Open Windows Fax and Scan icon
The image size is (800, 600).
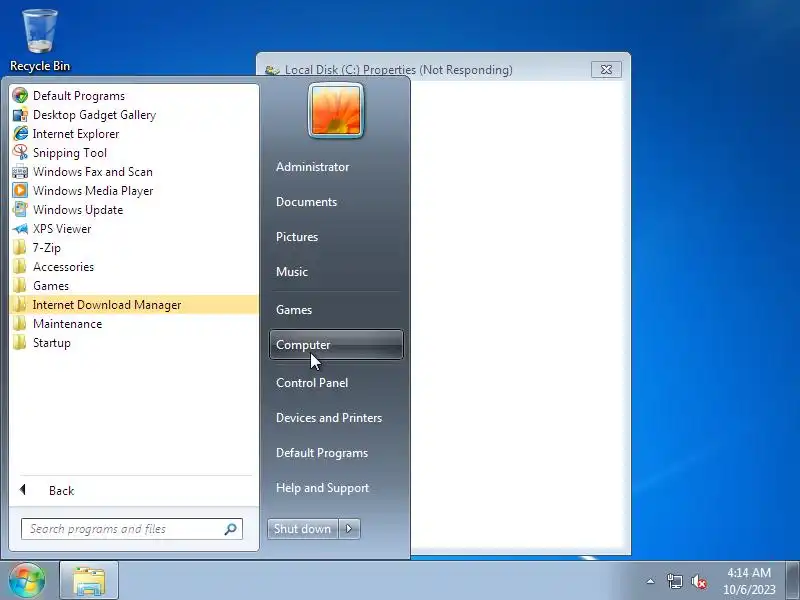click(x=20, y=172)
